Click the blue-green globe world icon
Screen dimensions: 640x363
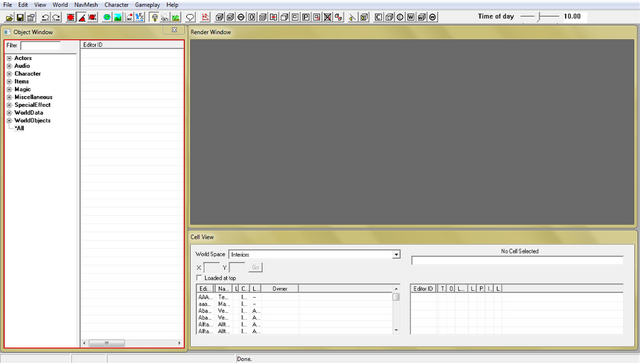(x=107, y=17)
